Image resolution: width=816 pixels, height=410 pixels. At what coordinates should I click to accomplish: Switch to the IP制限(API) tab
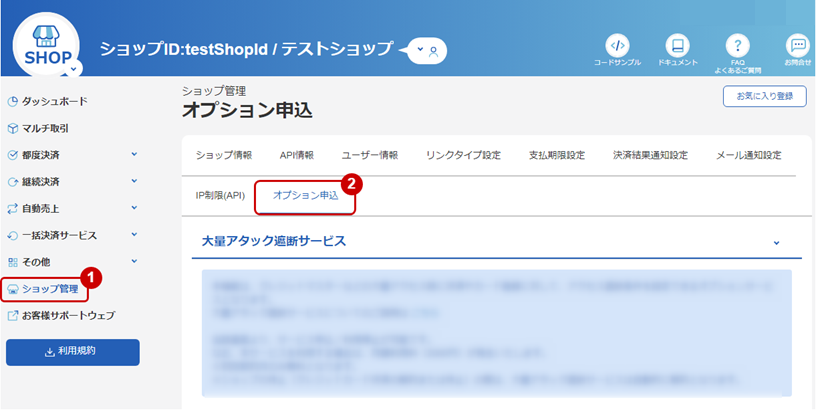click(220, 196)
